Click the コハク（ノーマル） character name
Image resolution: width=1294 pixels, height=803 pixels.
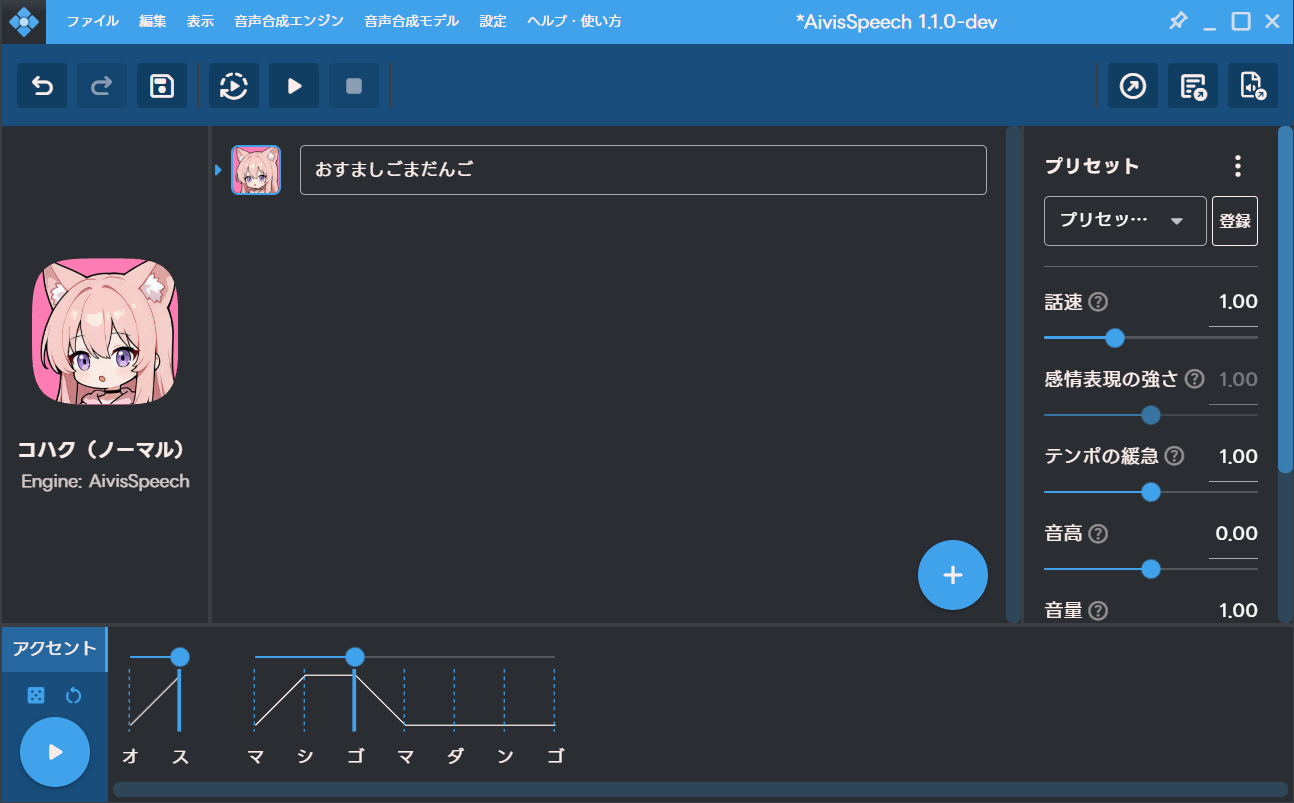[x=103, y=449]
